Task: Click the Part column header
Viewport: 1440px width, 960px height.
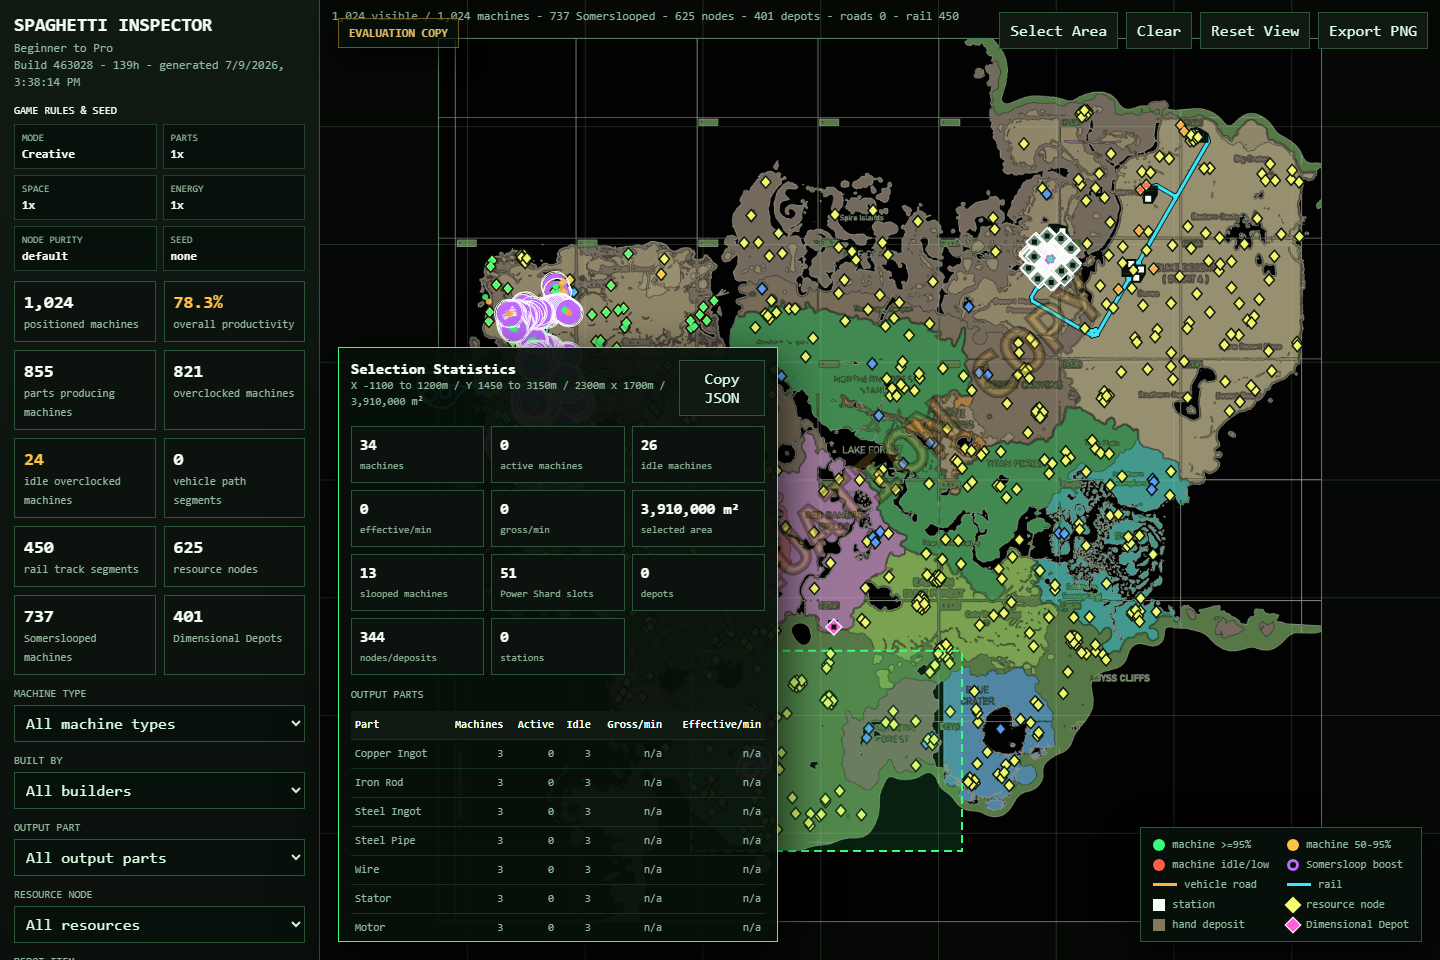Action: (367, 724)
